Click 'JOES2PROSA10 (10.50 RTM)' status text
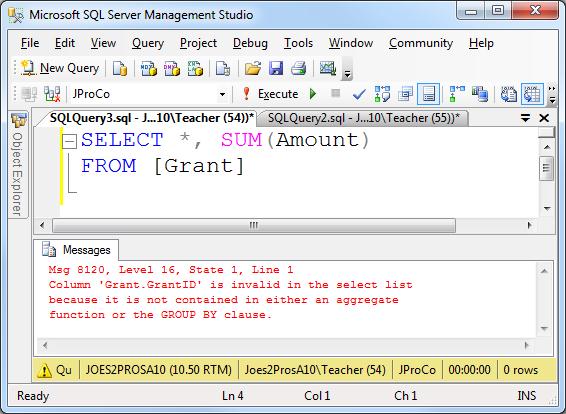This screenshot has height=414, width=566. click(158, 370)
